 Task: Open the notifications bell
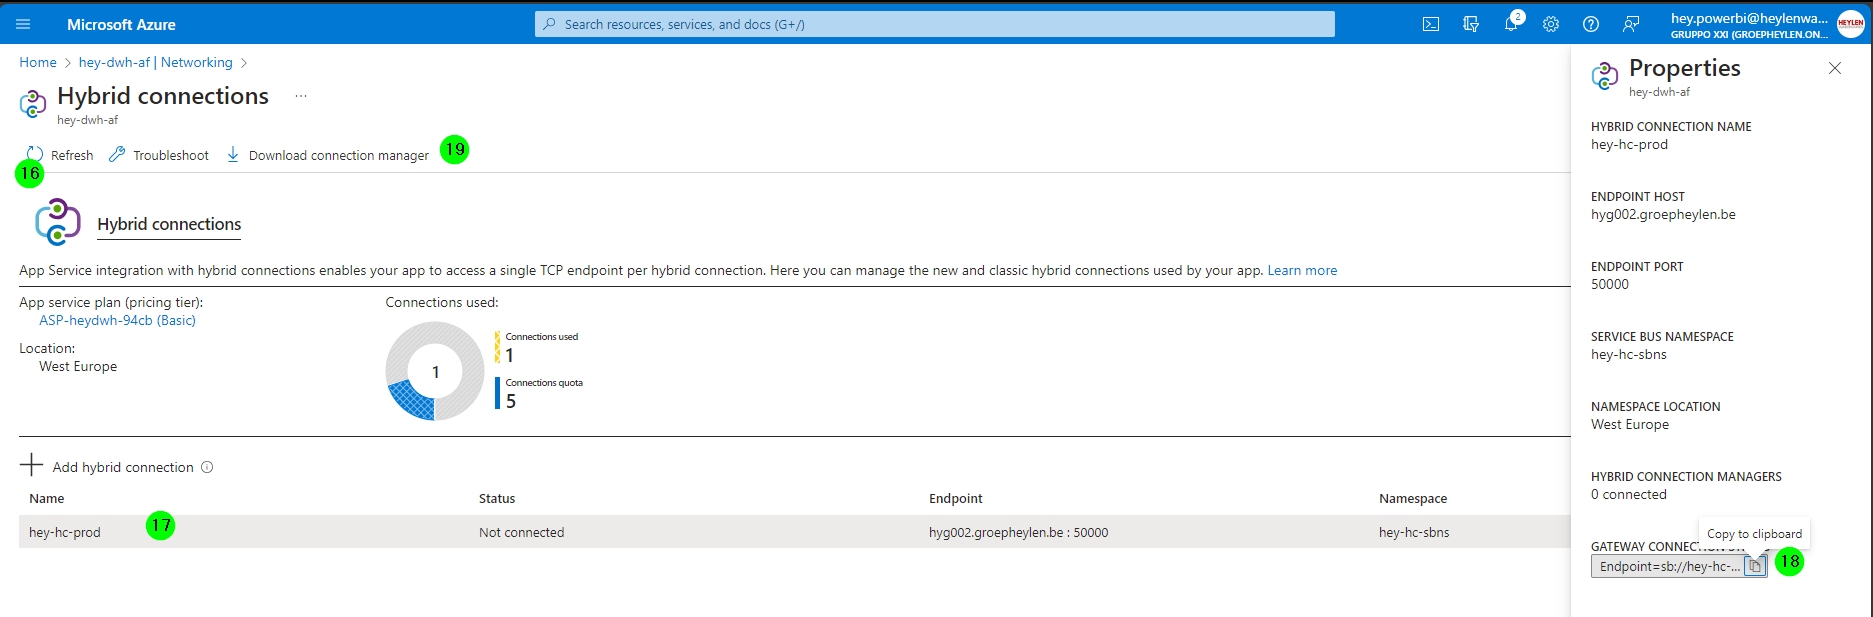tap(1511, 24)
